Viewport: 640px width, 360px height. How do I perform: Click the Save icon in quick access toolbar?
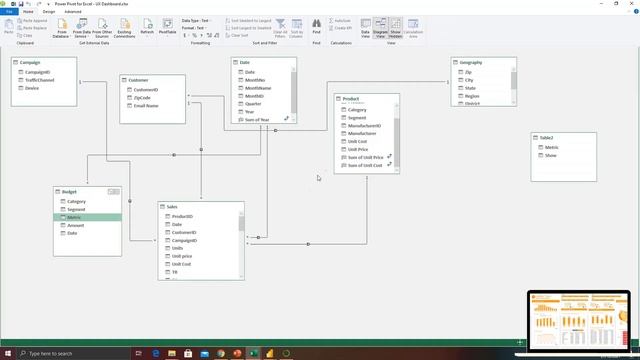coord(21,4)
